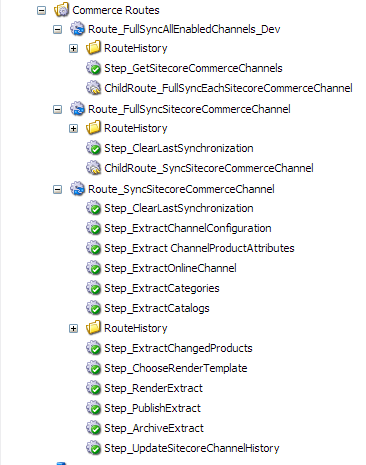Image resolution: width=366 pixels, height=465 pixels.
Task: Click the Step_GetSitecoreCommerceChannels gear icon
Action: [93, 68]
